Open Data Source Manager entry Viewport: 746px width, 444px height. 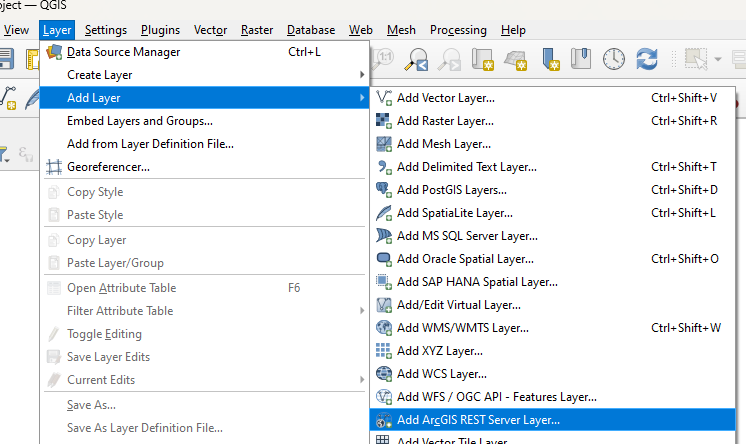tap(123, 52)
